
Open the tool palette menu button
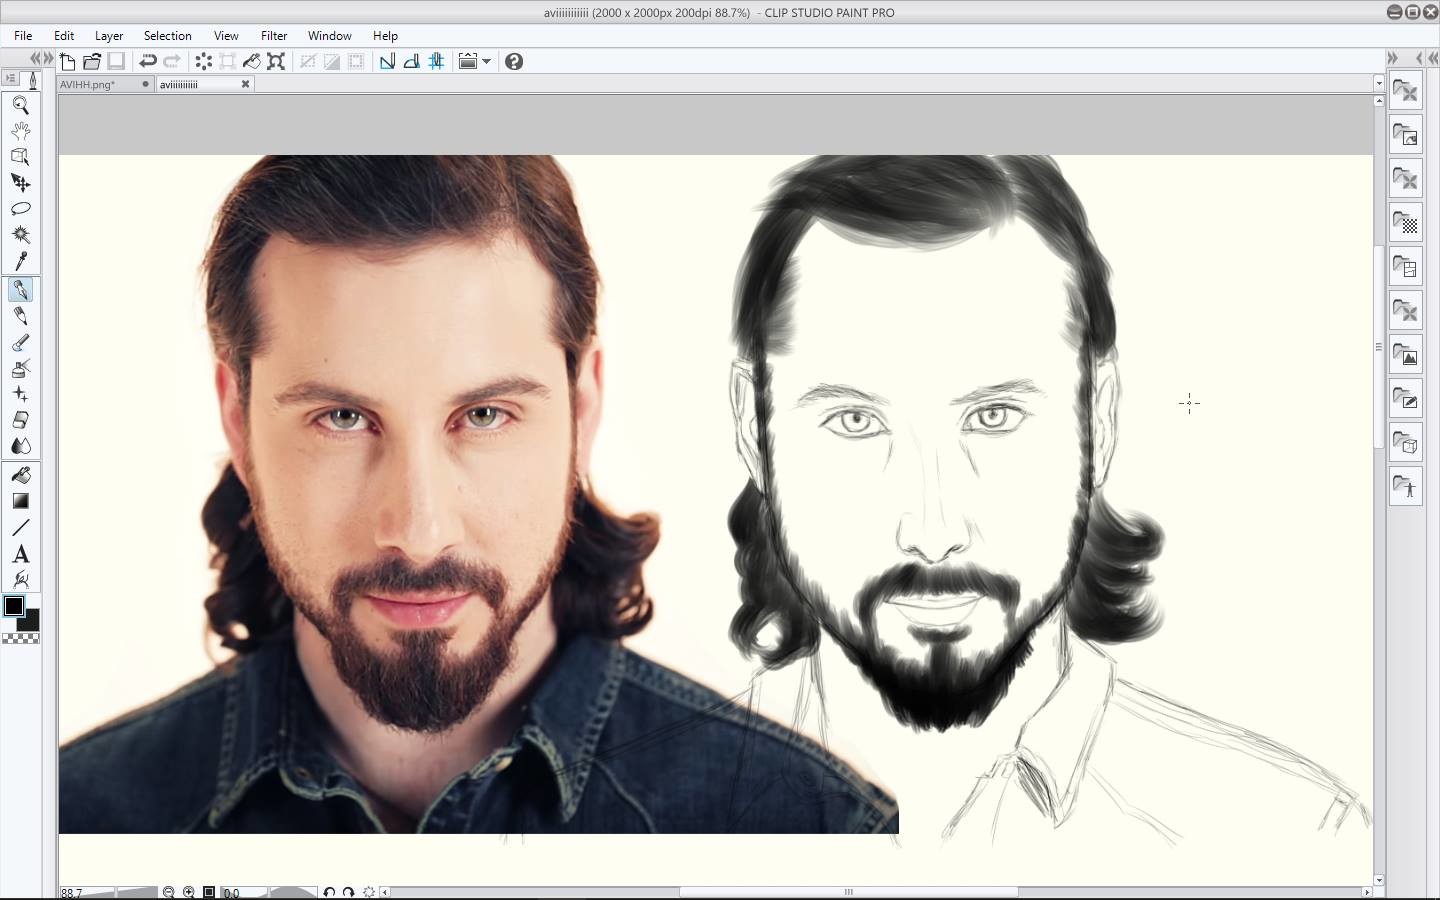10,78
